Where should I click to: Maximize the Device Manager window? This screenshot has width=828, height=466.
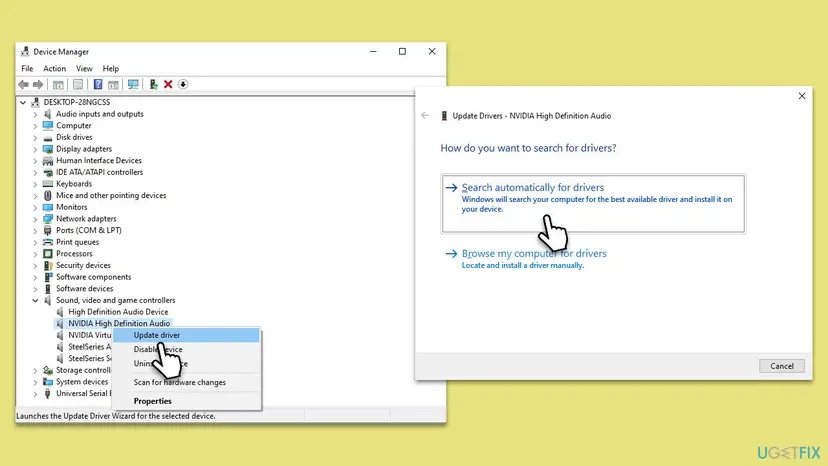pos(402,52)
